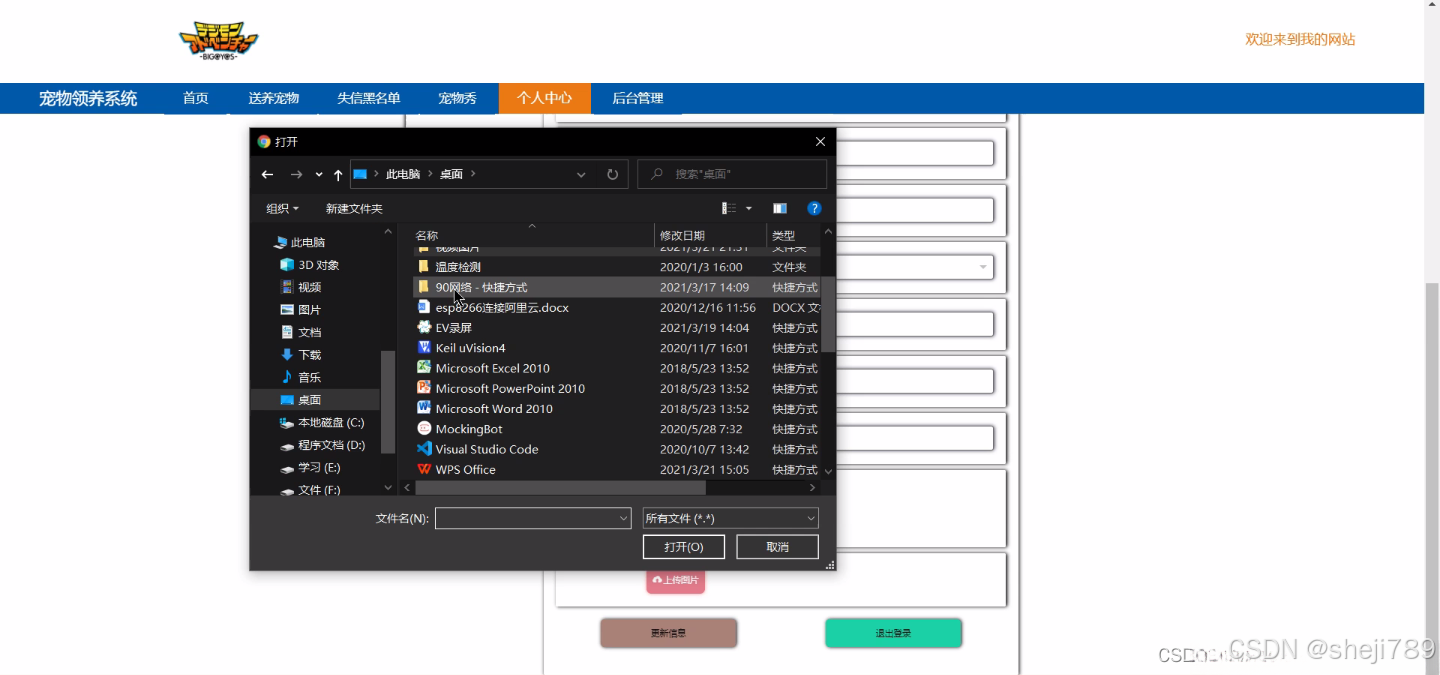
Task: Click the 搜索"桌面" search field
Action: 732,174
